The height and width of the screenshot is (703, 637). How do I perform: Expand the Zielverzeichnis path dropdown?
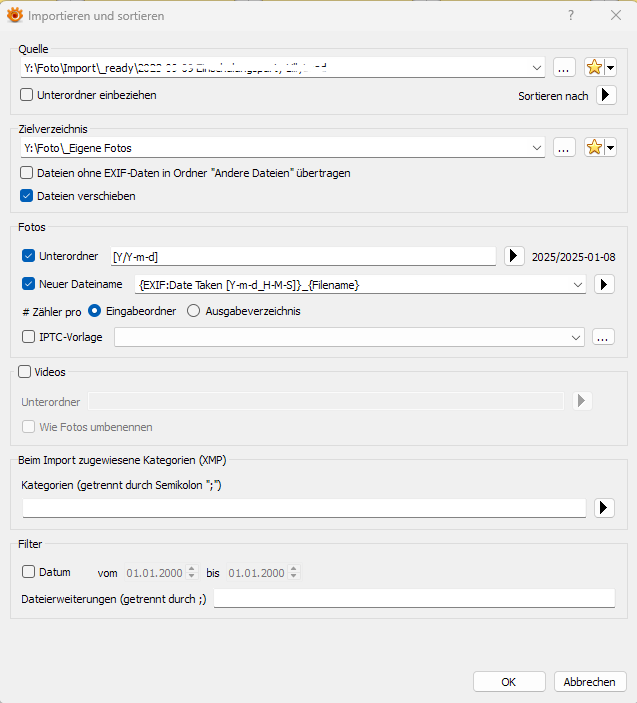(538, 148)
